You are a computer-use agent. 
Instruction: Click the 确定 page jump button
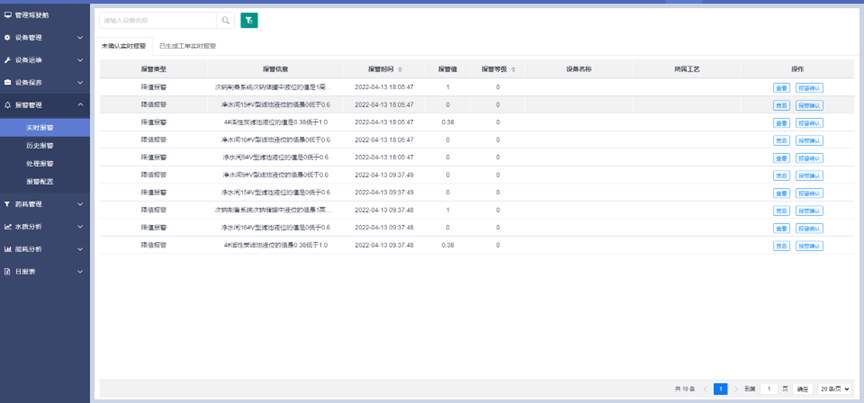(803, 389)
